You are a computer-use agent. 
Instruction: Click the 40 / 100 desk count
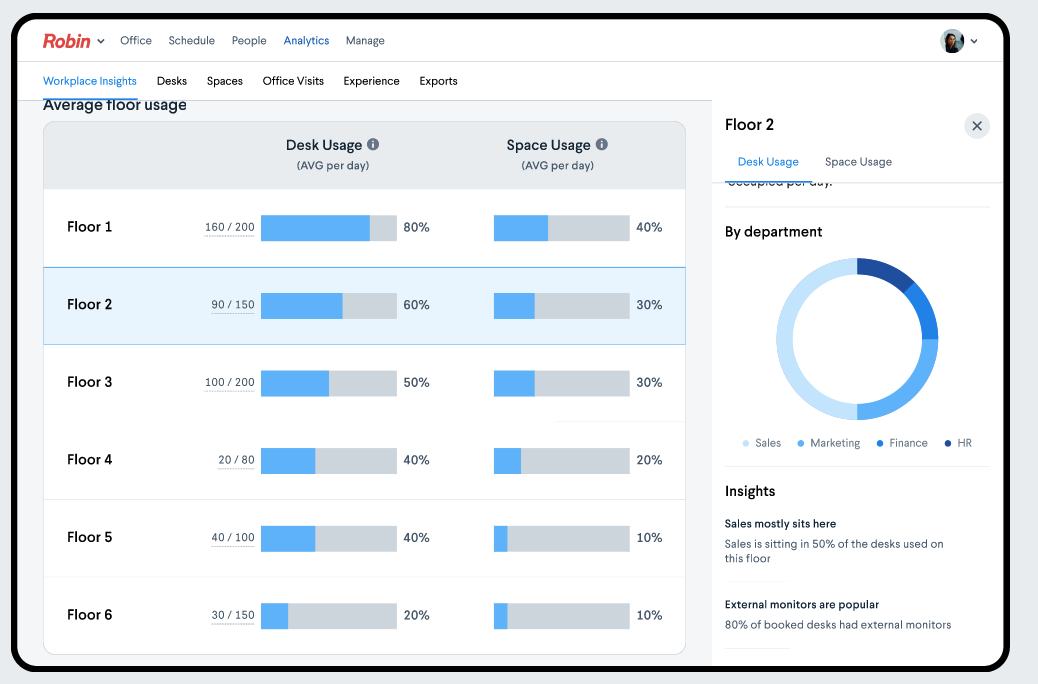[233, 537]
